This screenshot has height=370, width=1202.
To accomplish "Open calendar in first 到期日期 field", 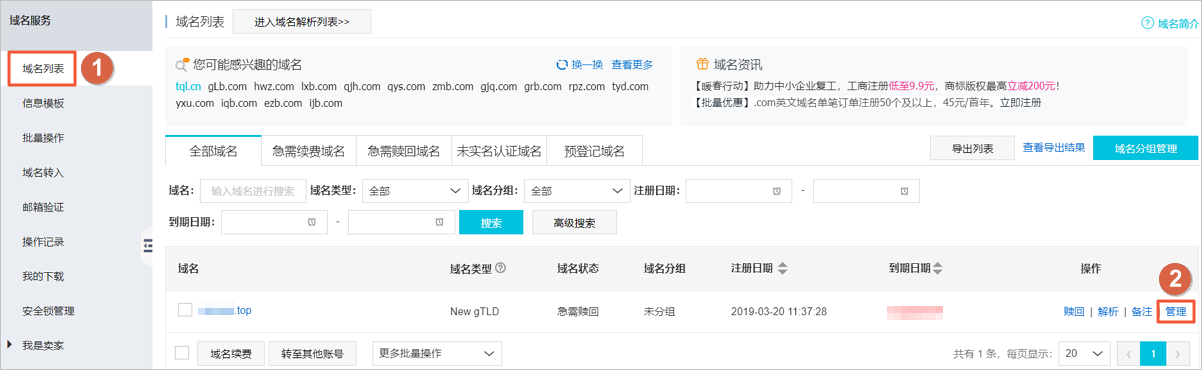I will coord(311,222).
